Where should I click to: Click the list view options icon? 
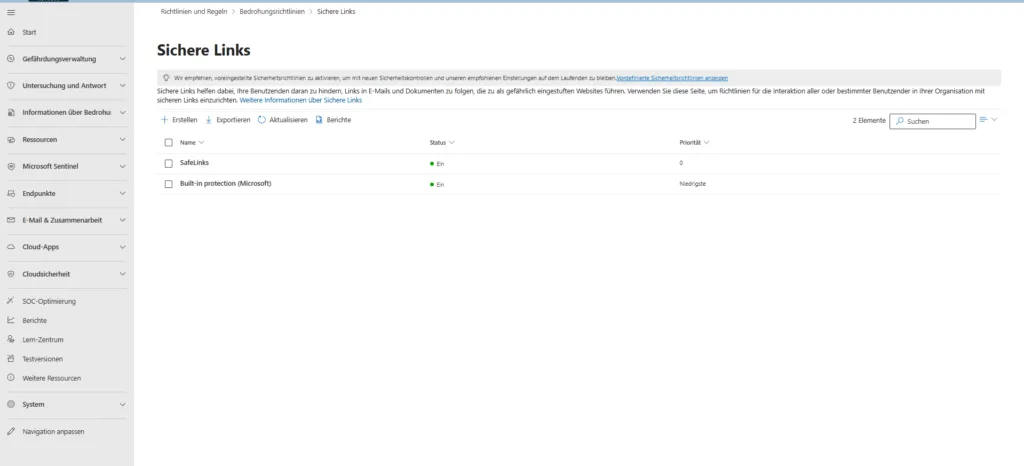(984, 119)
